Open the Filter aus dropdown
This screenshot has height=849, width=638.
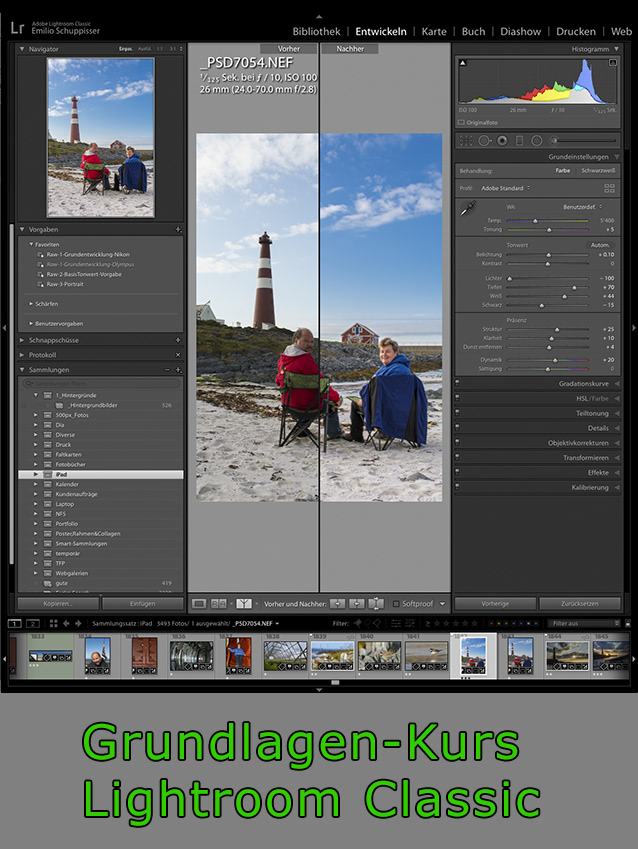tap(584, 623)
